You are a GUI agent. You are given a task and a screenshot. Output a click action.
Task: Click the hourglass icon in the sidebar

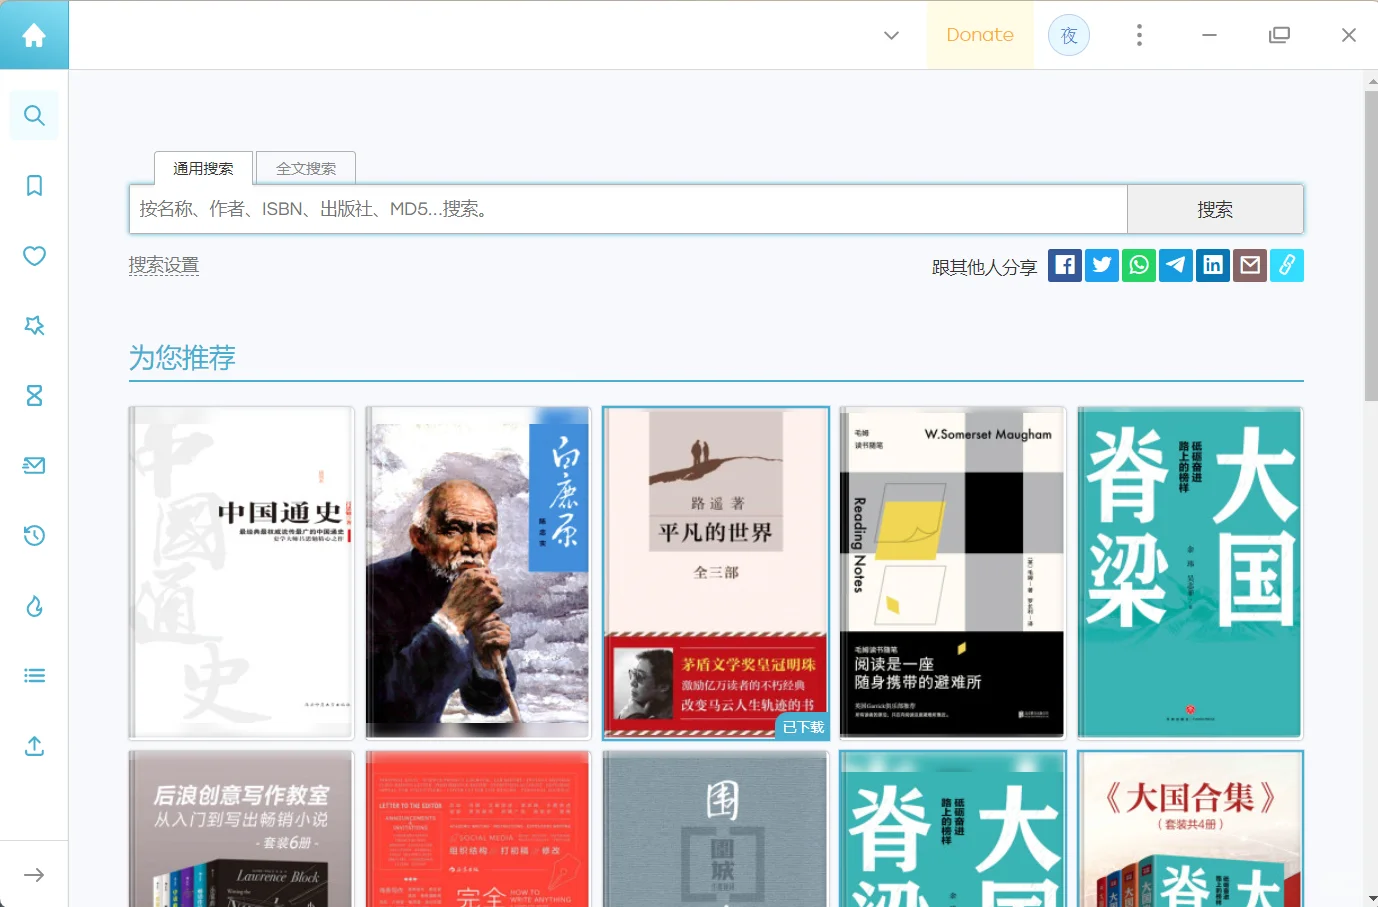tap(34, 396)
